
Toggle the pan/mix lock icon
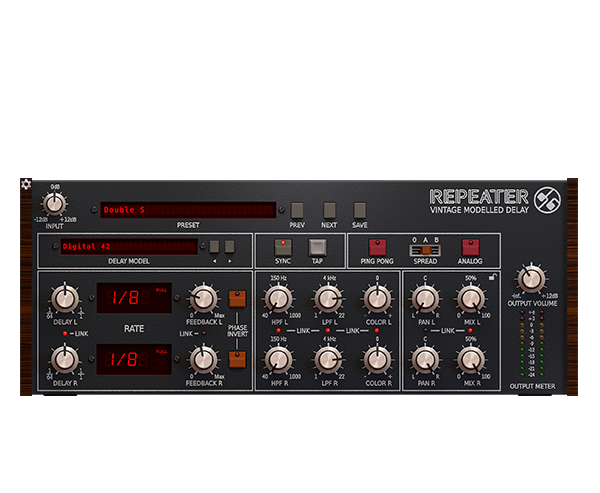point(493,277)
